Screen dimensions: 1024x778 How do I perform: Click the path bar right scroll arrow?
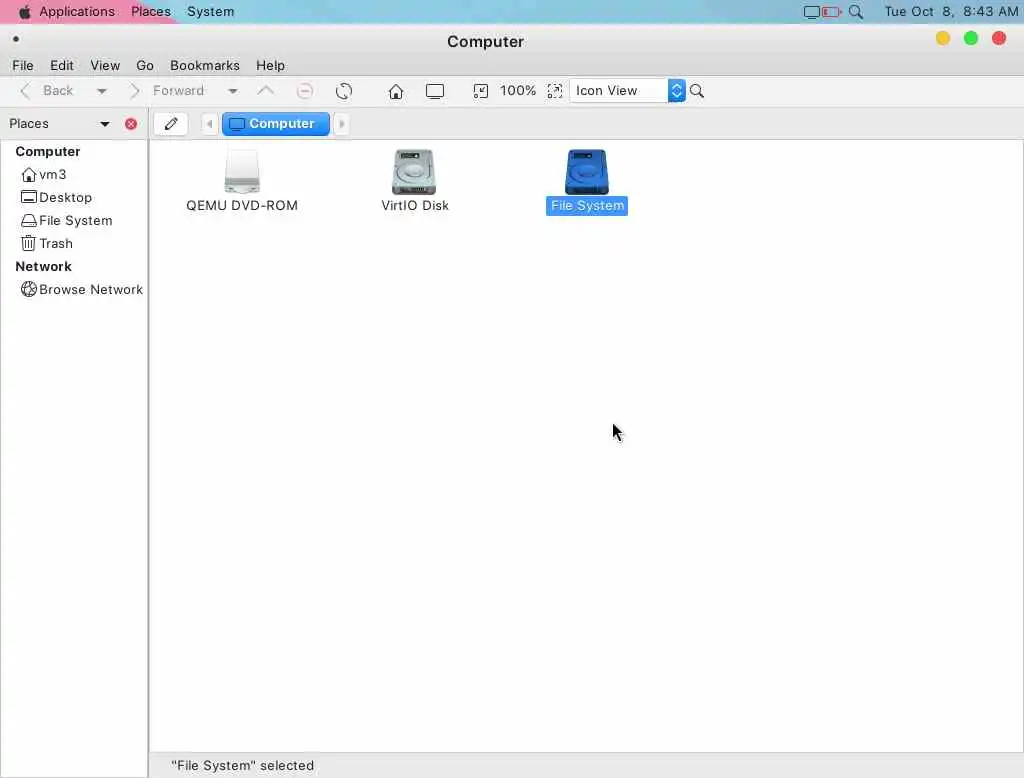click(341, 123)
